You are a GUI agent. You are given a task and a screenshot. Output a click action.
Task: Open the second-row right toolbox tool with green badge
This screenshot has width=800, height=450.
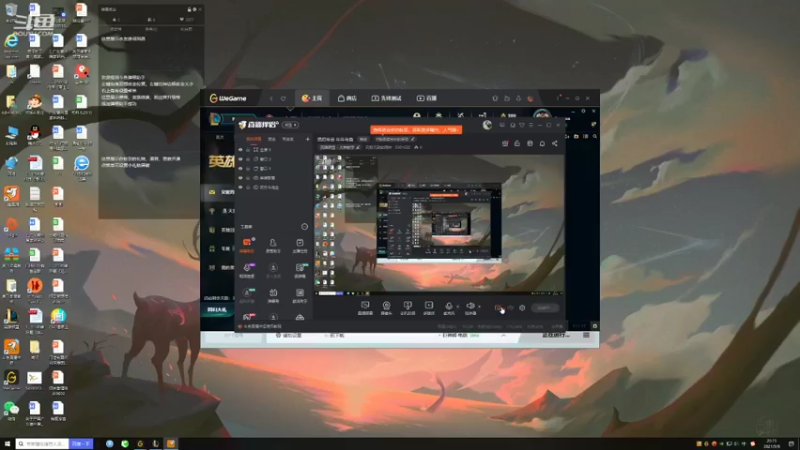[299, 270]
